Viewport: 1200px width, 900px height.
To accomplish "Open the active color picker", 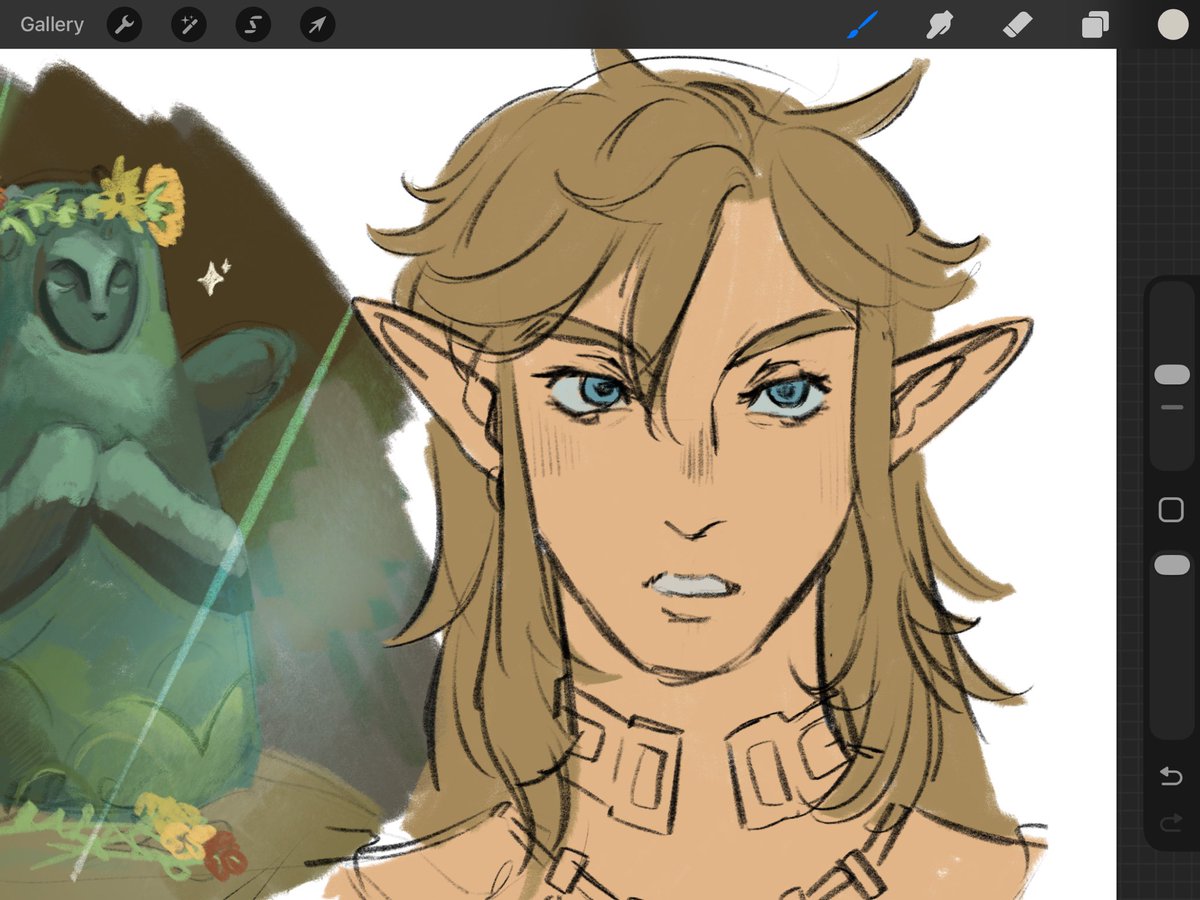I will (x=1172, y=24).
